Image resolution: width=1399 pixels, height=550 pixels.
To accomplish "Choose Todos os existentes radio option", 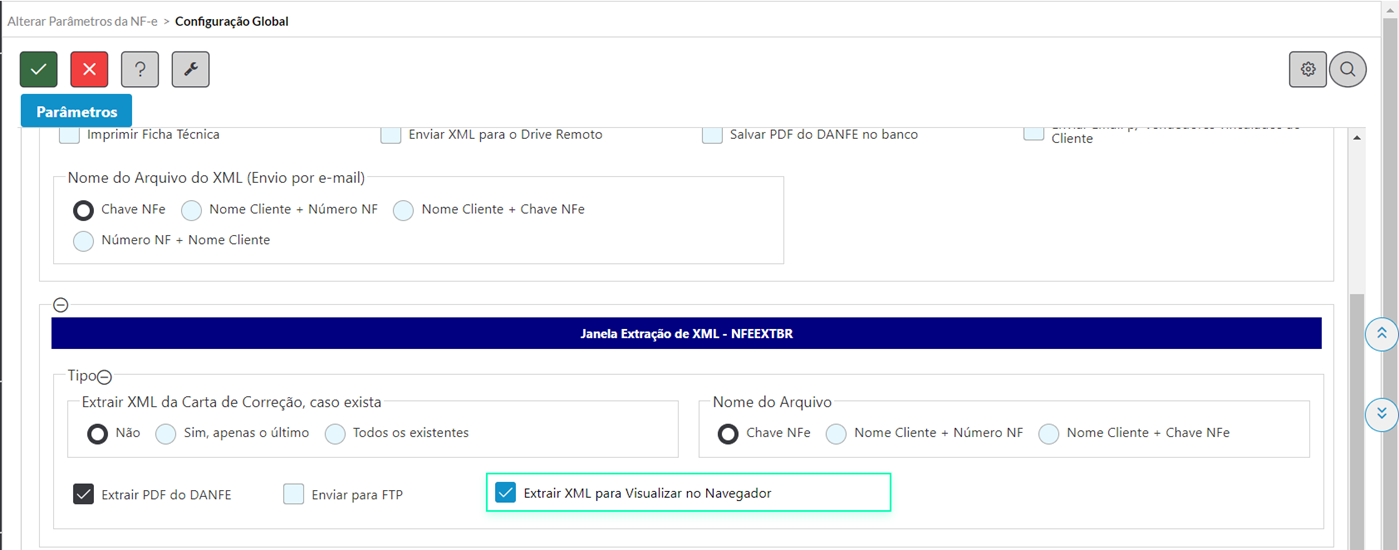I will [x=335, y=434].
